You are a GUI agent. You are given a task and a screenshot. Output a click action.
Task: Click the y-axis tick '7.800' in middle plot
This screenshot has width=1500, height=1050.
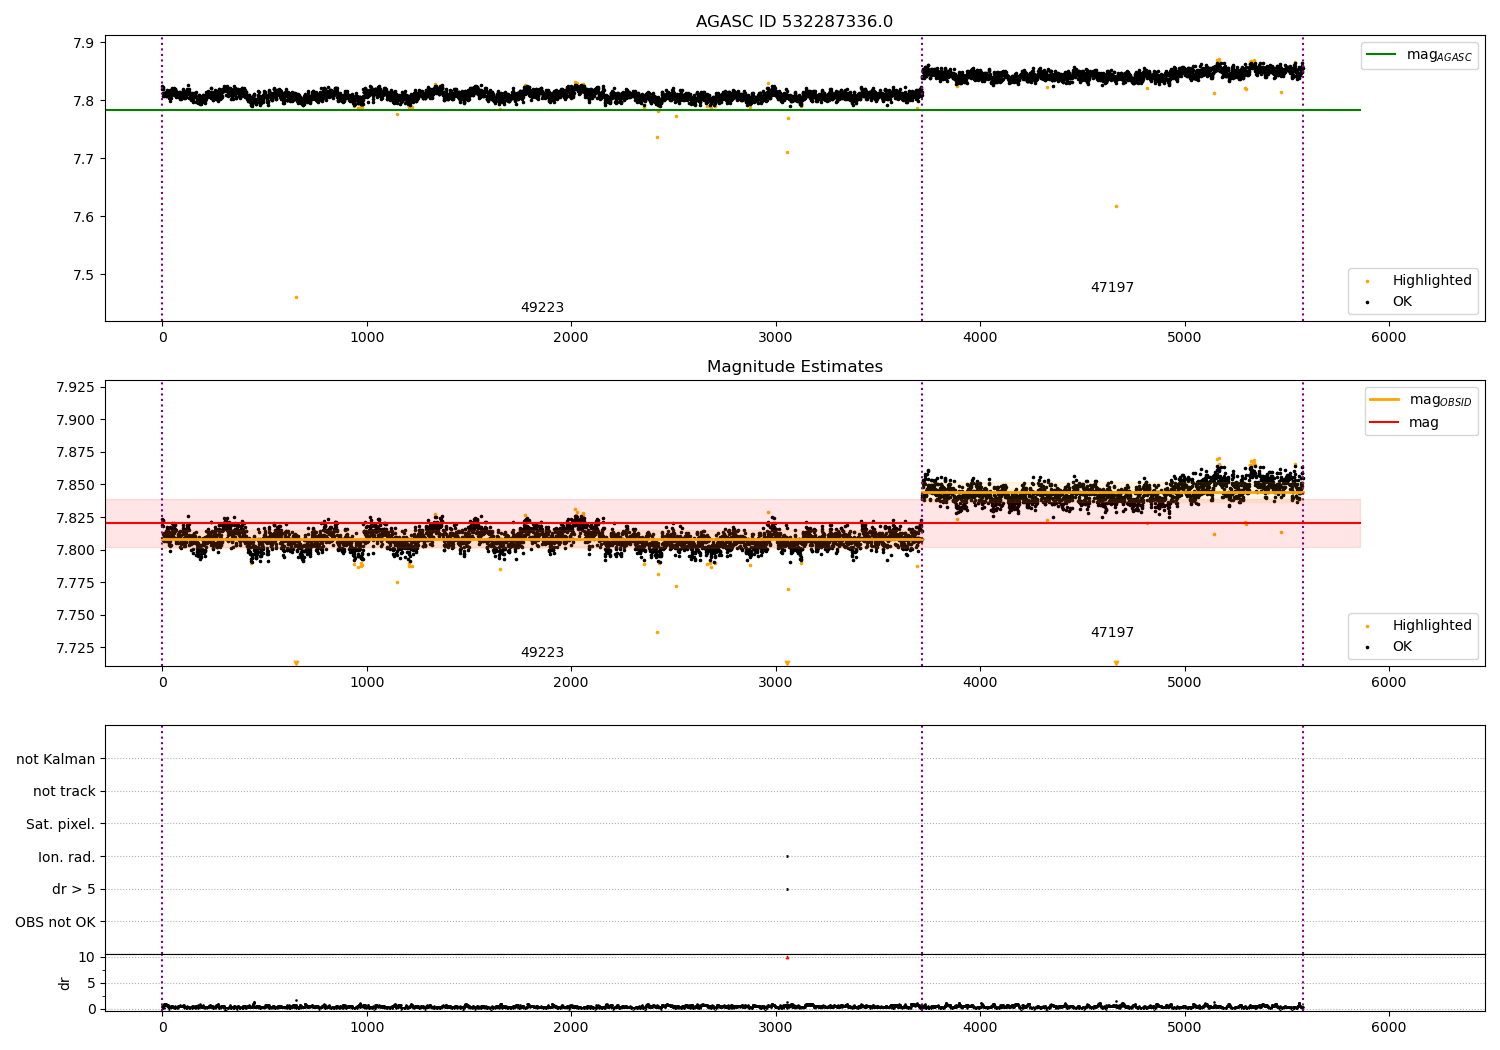[75, 550]
